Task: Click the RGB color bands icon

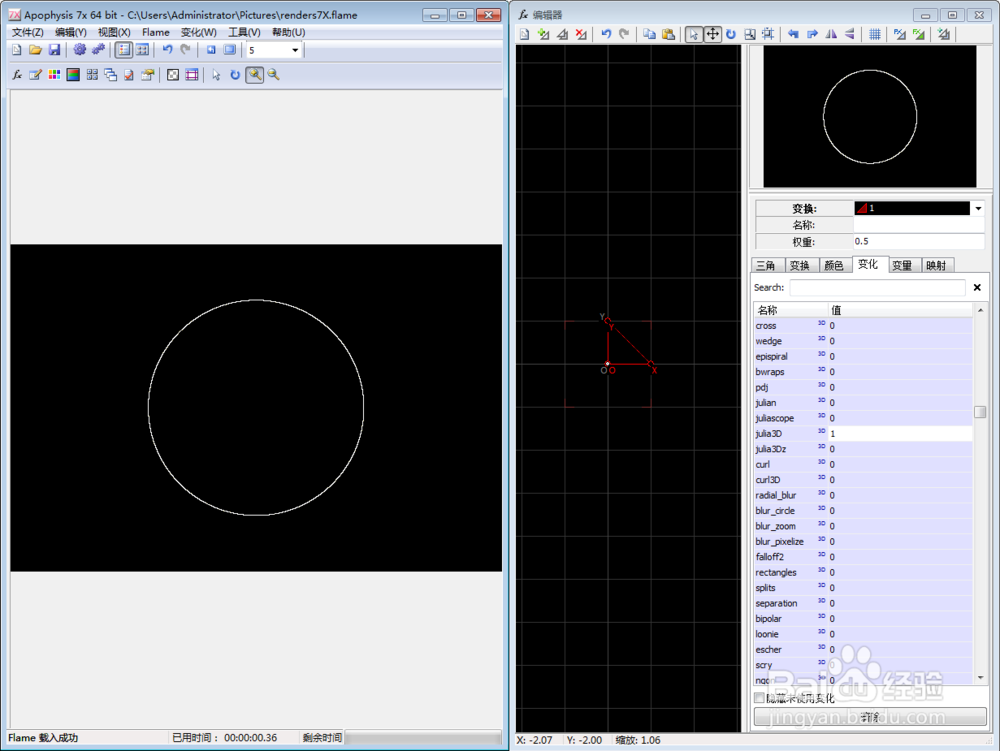Action: coord(73,75)
